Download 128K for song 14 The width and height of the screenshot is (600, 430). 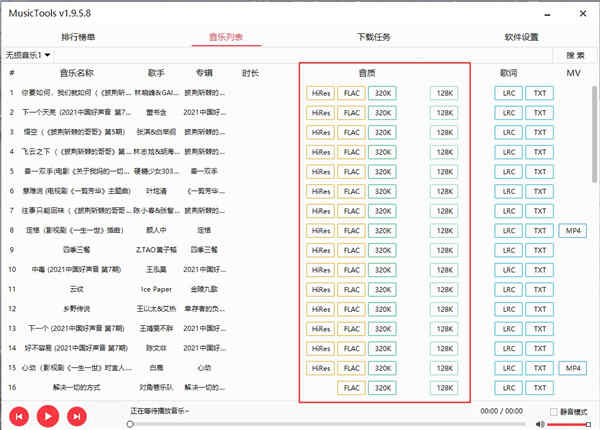(x=444, y=349)
